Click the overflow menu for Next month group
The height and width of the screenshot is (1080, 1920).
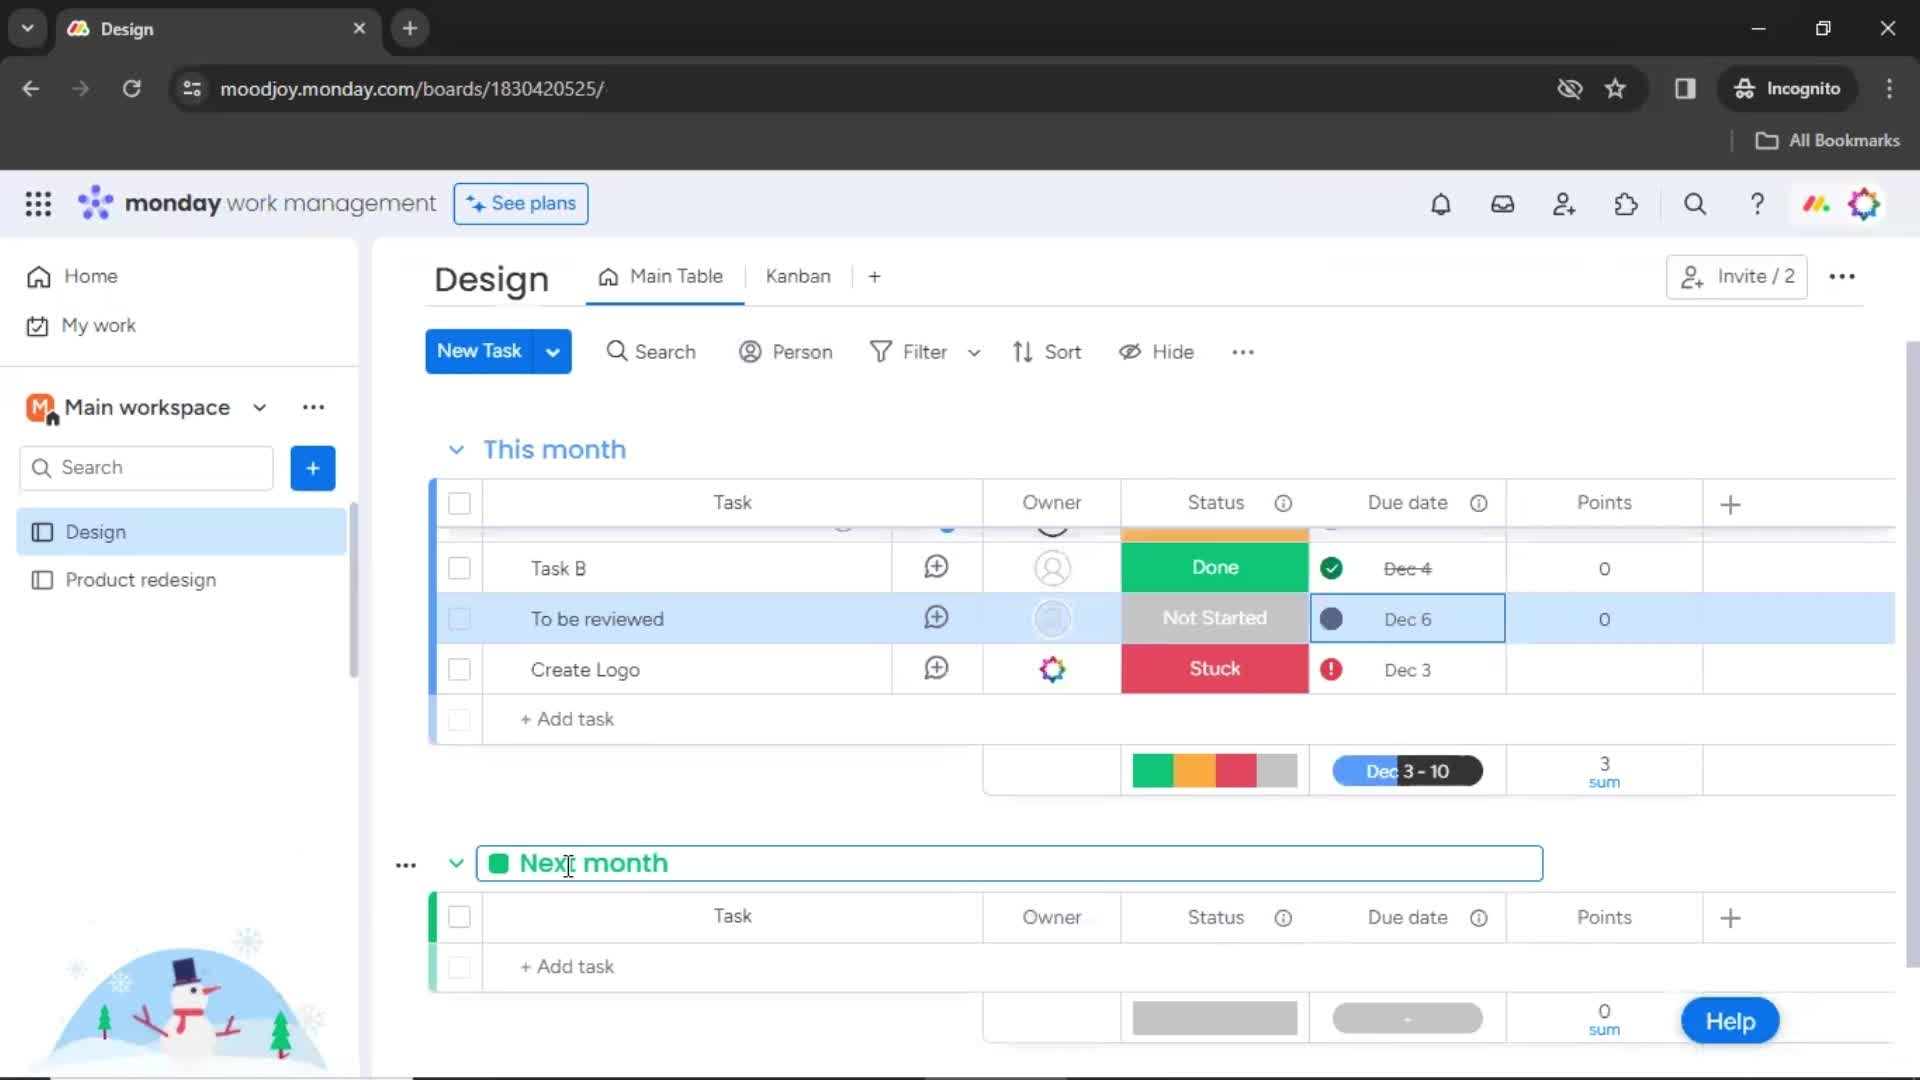(x=404, y=864)
